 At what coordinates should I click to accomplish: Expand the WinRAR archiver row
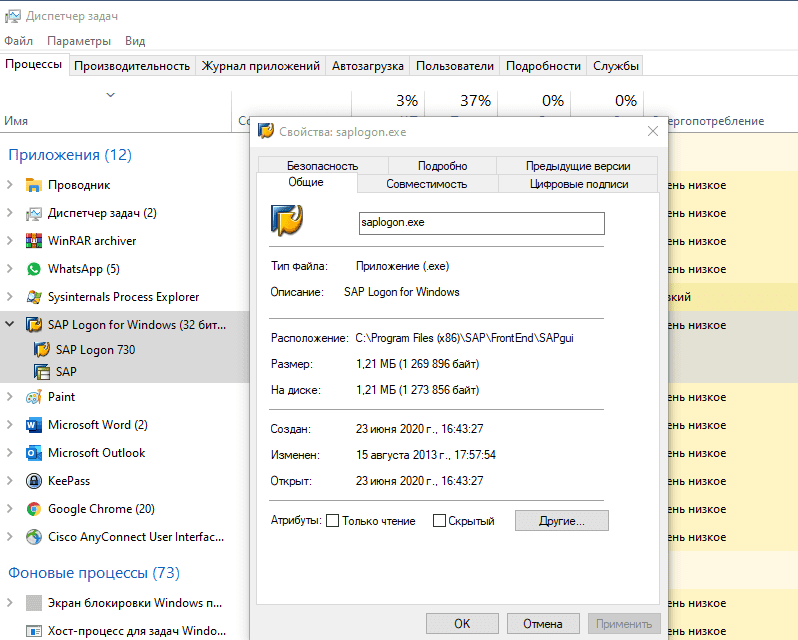(10, 241)
